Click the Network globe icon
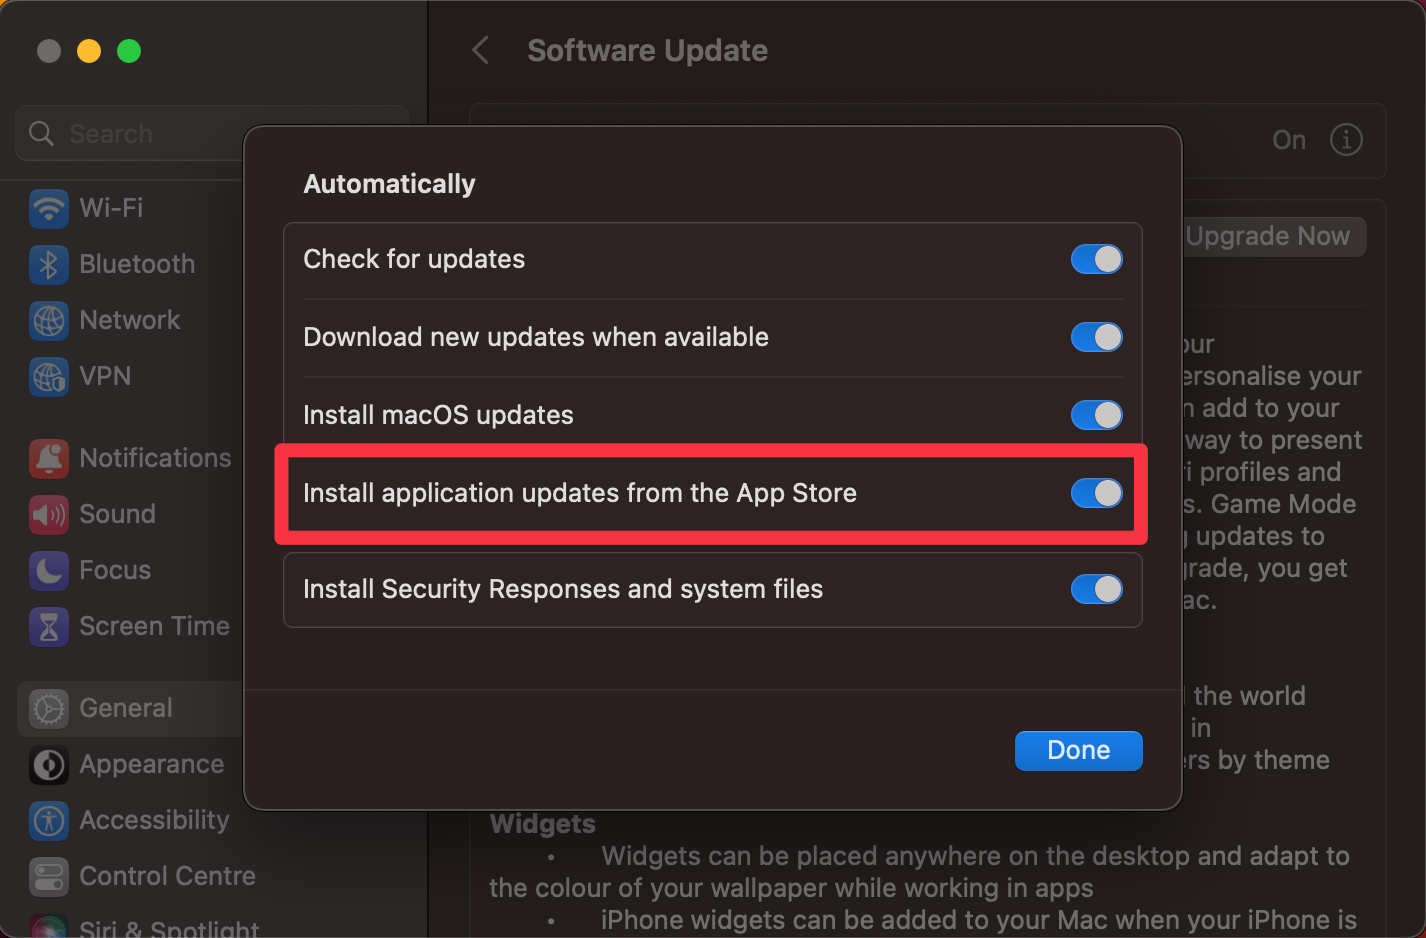Viewport: 1426px width, 938px height. coord(48,320)
